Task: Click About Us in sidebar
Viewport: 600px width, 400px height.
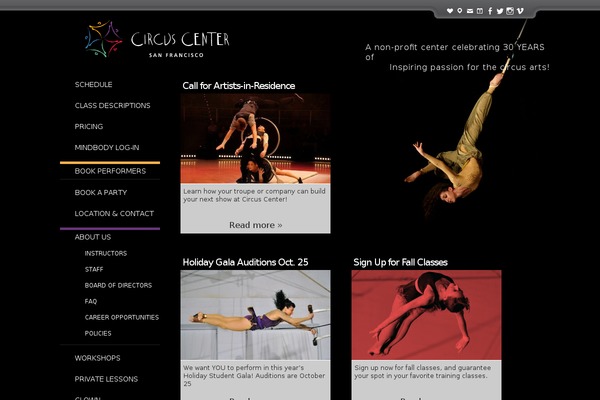Action: pyautogui.click(x=93, y=237)
